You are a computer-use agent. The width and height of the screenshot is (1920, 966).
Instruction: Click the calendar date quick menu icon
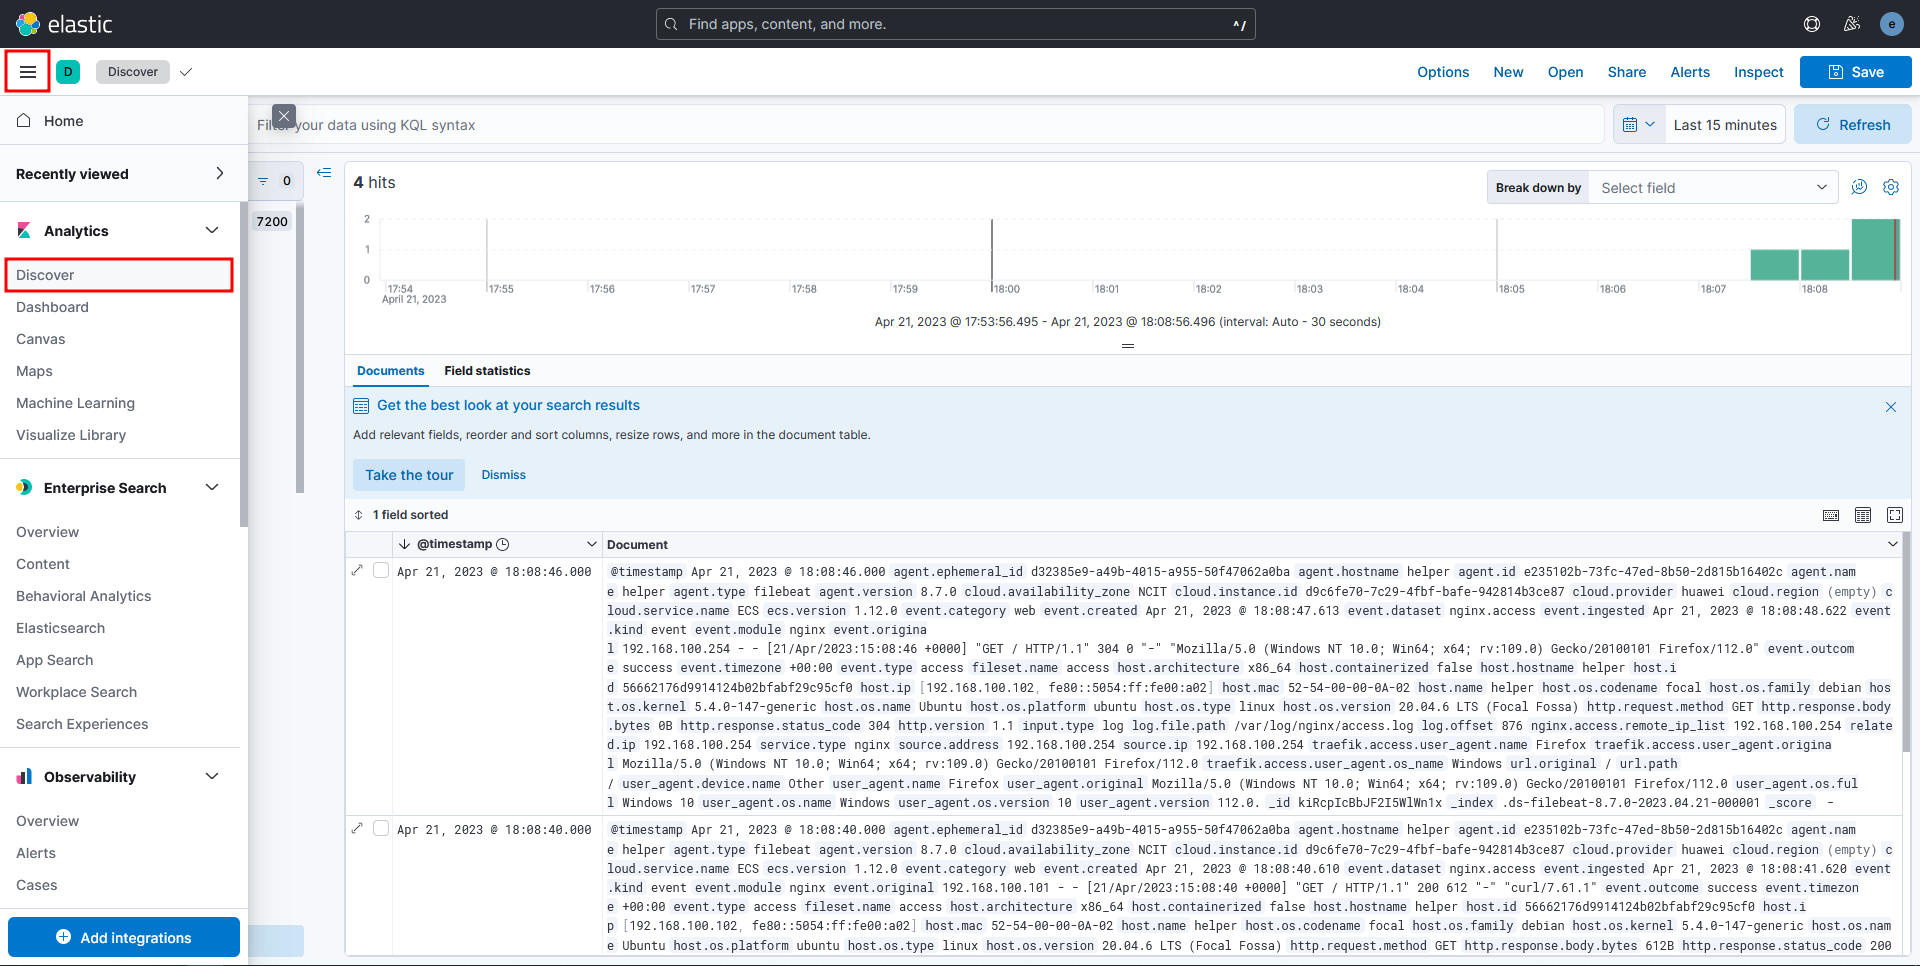pyautogui.click(x=1639, y=125)
